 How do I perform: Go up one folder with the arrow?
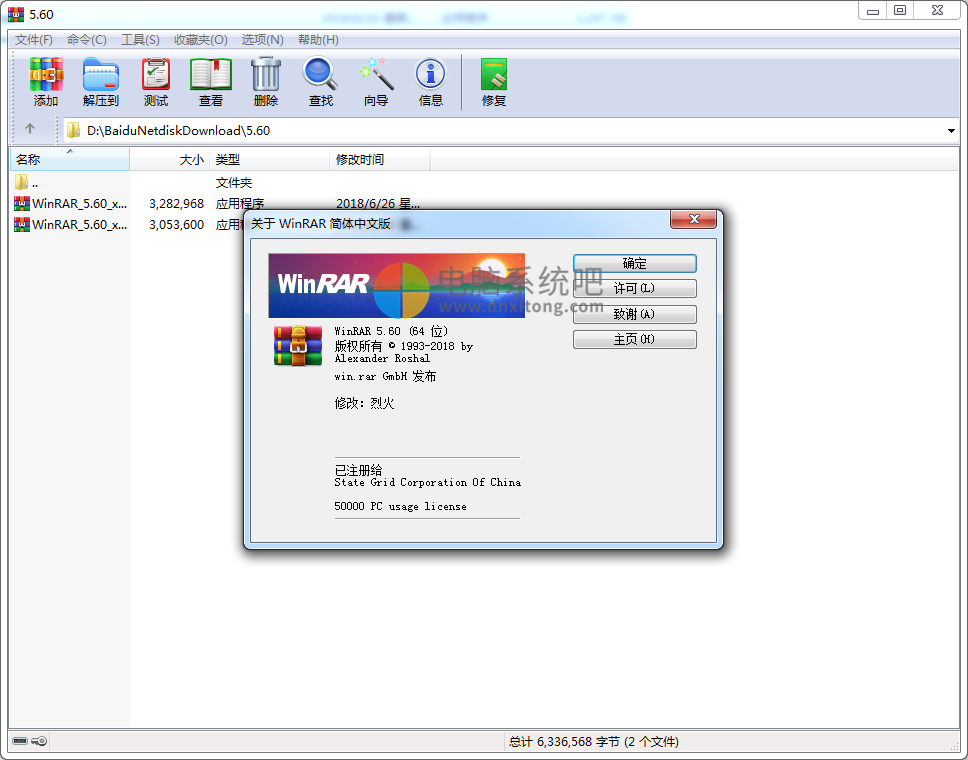click(x=30, y=128)
